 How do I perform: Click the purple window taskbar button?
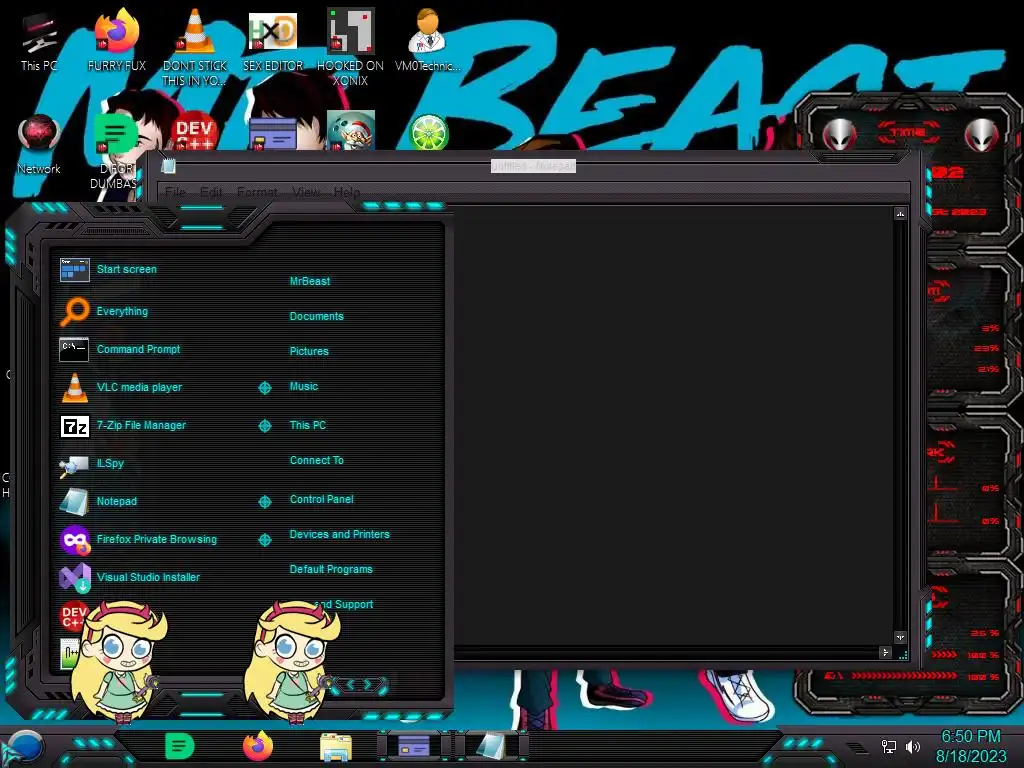point(414,746)
